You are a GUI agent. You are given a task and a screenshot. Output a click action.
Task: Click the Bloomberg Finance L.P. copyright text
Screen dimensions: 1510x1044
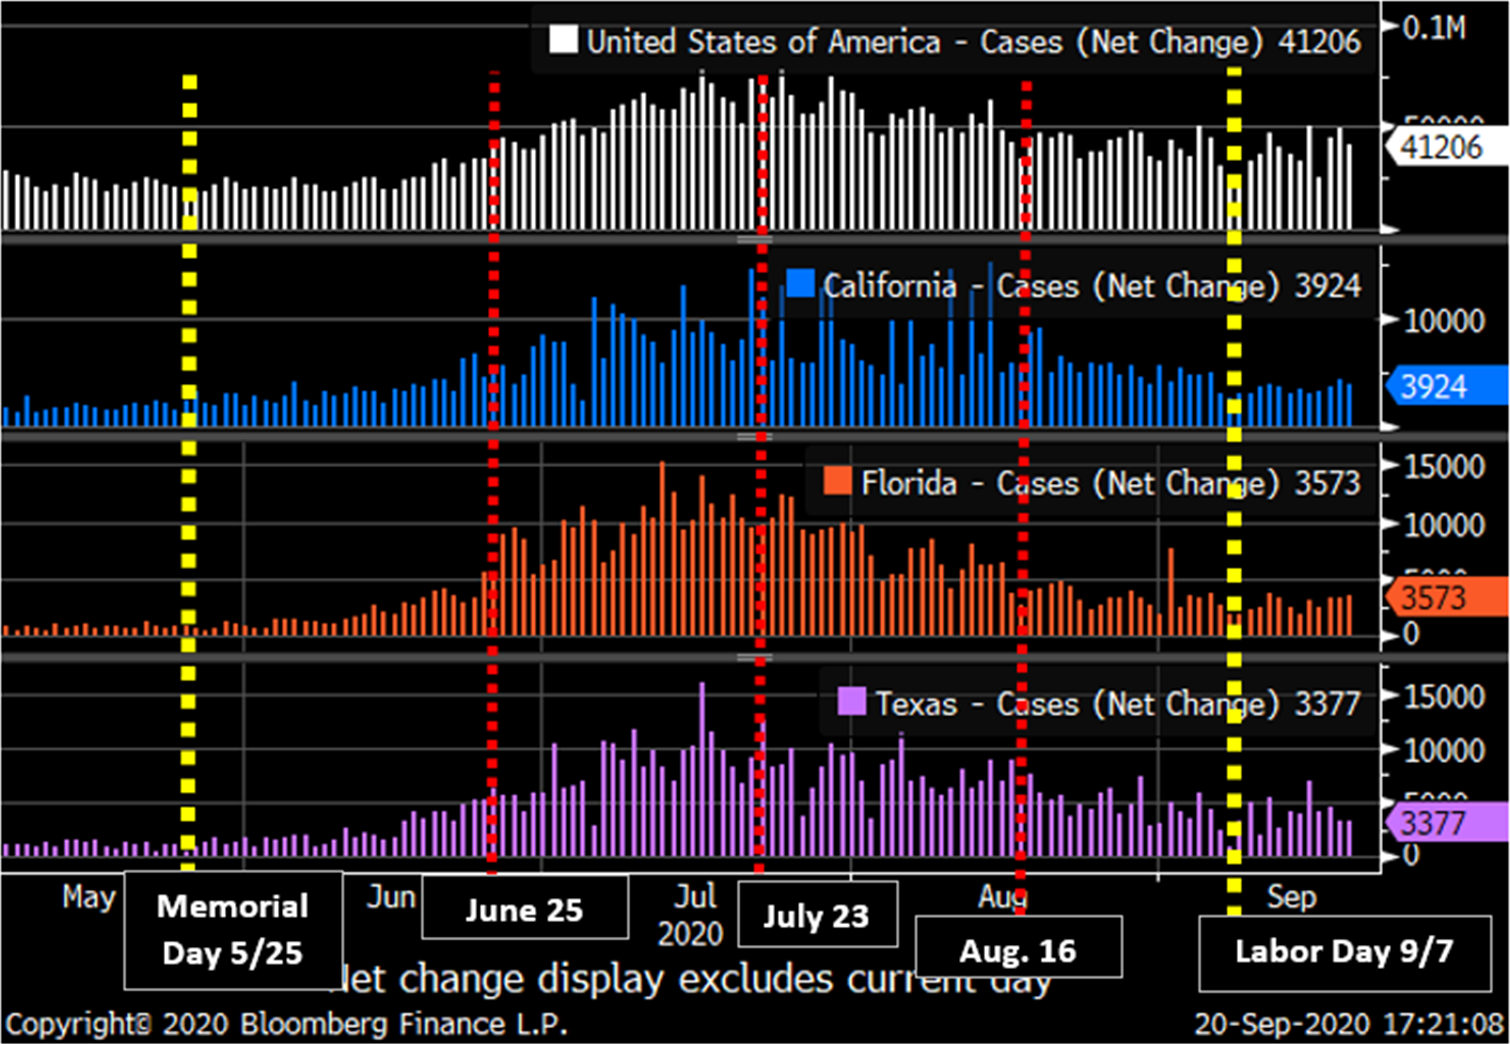click(x=287, y=1024)
